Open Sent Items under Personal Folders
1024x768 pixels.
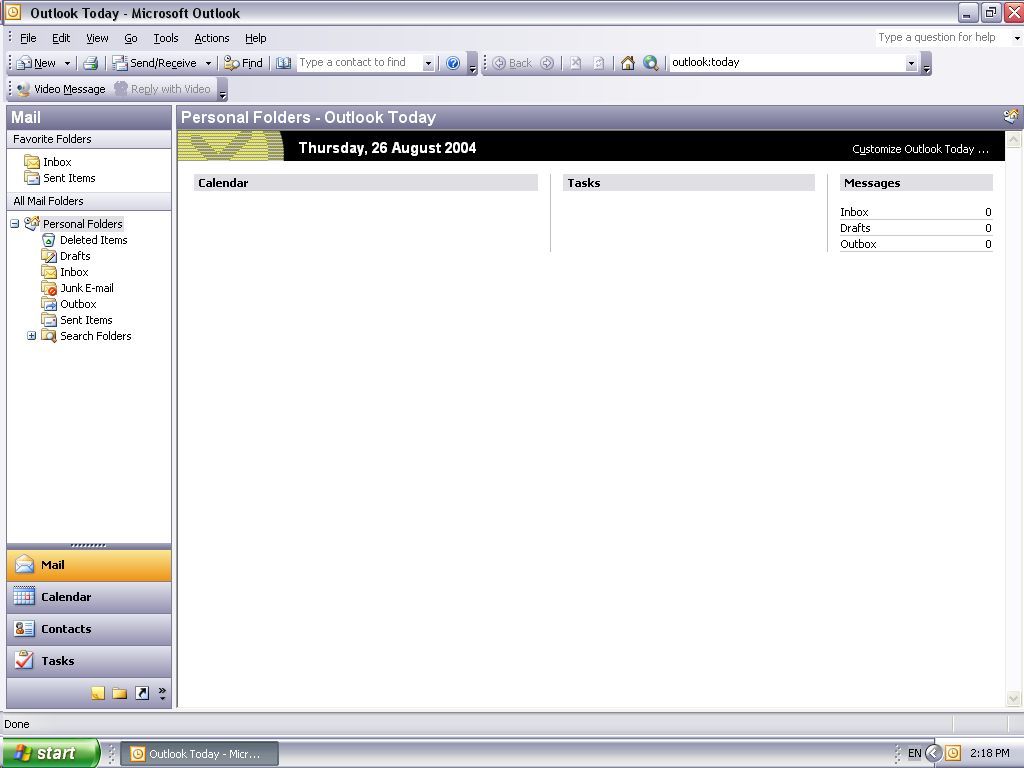point(77,320)
